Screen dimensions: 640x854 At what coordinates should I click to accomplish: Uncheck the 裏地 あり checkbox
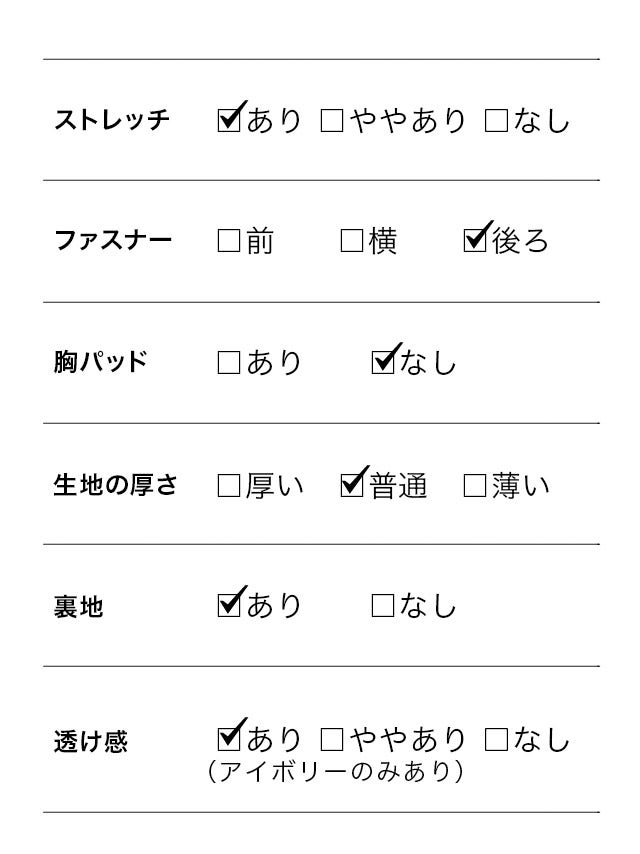point(228,605)
